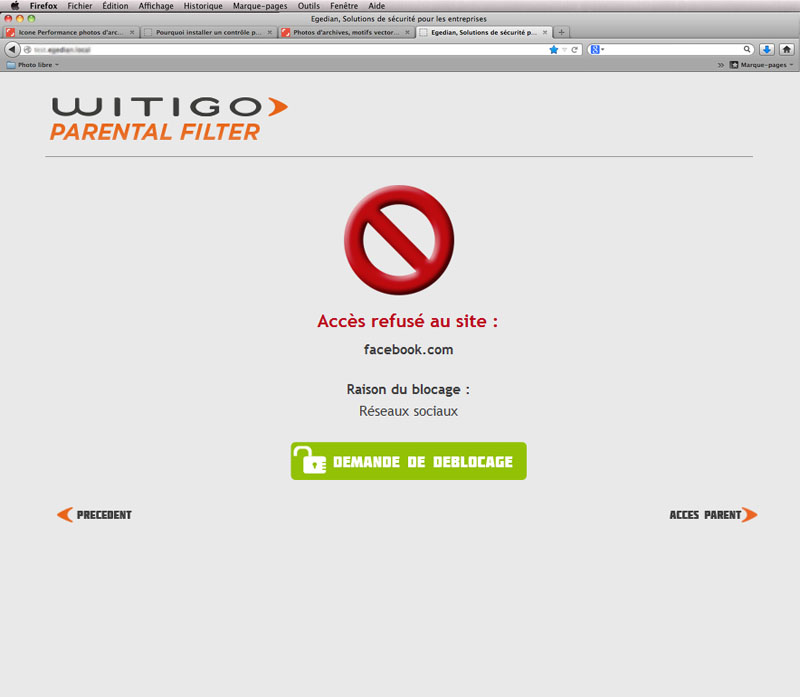
Task: Open the Apple menu
Action: [x=14, y=6]
